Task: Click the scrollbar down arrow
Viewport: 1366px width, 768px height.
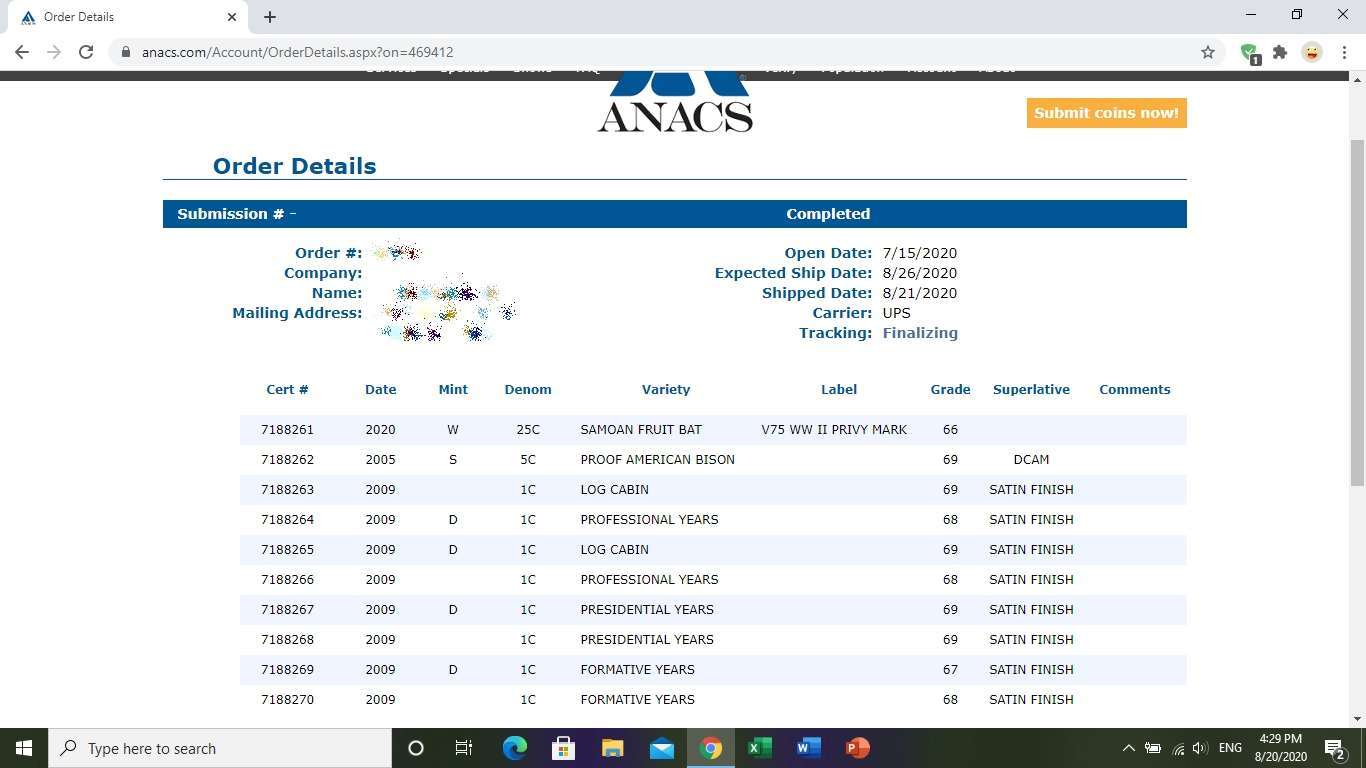Action: 1357,719
